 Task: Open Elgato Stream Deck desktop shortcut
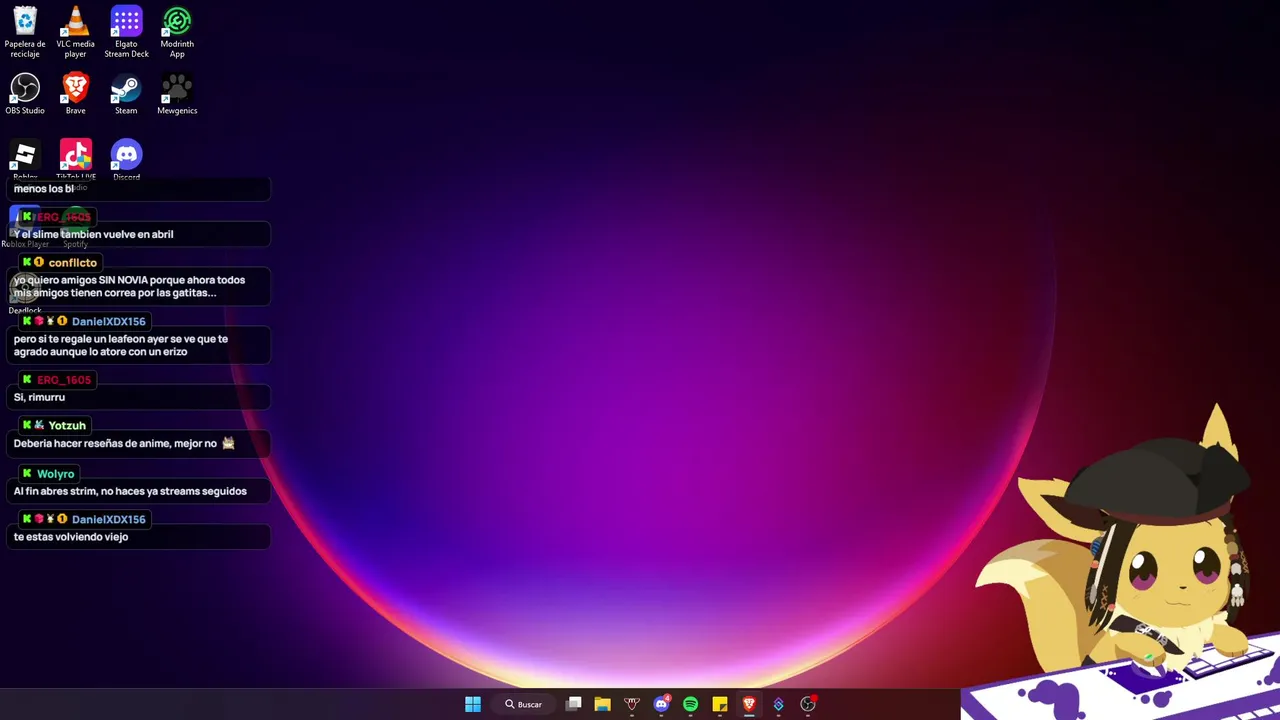(x=126, y=32)
